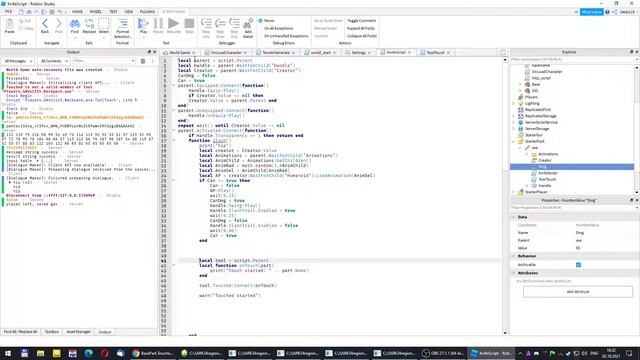Viewport: 640px width, 360px height.
Task: Click the Add Watch icon
Action: 248,28
